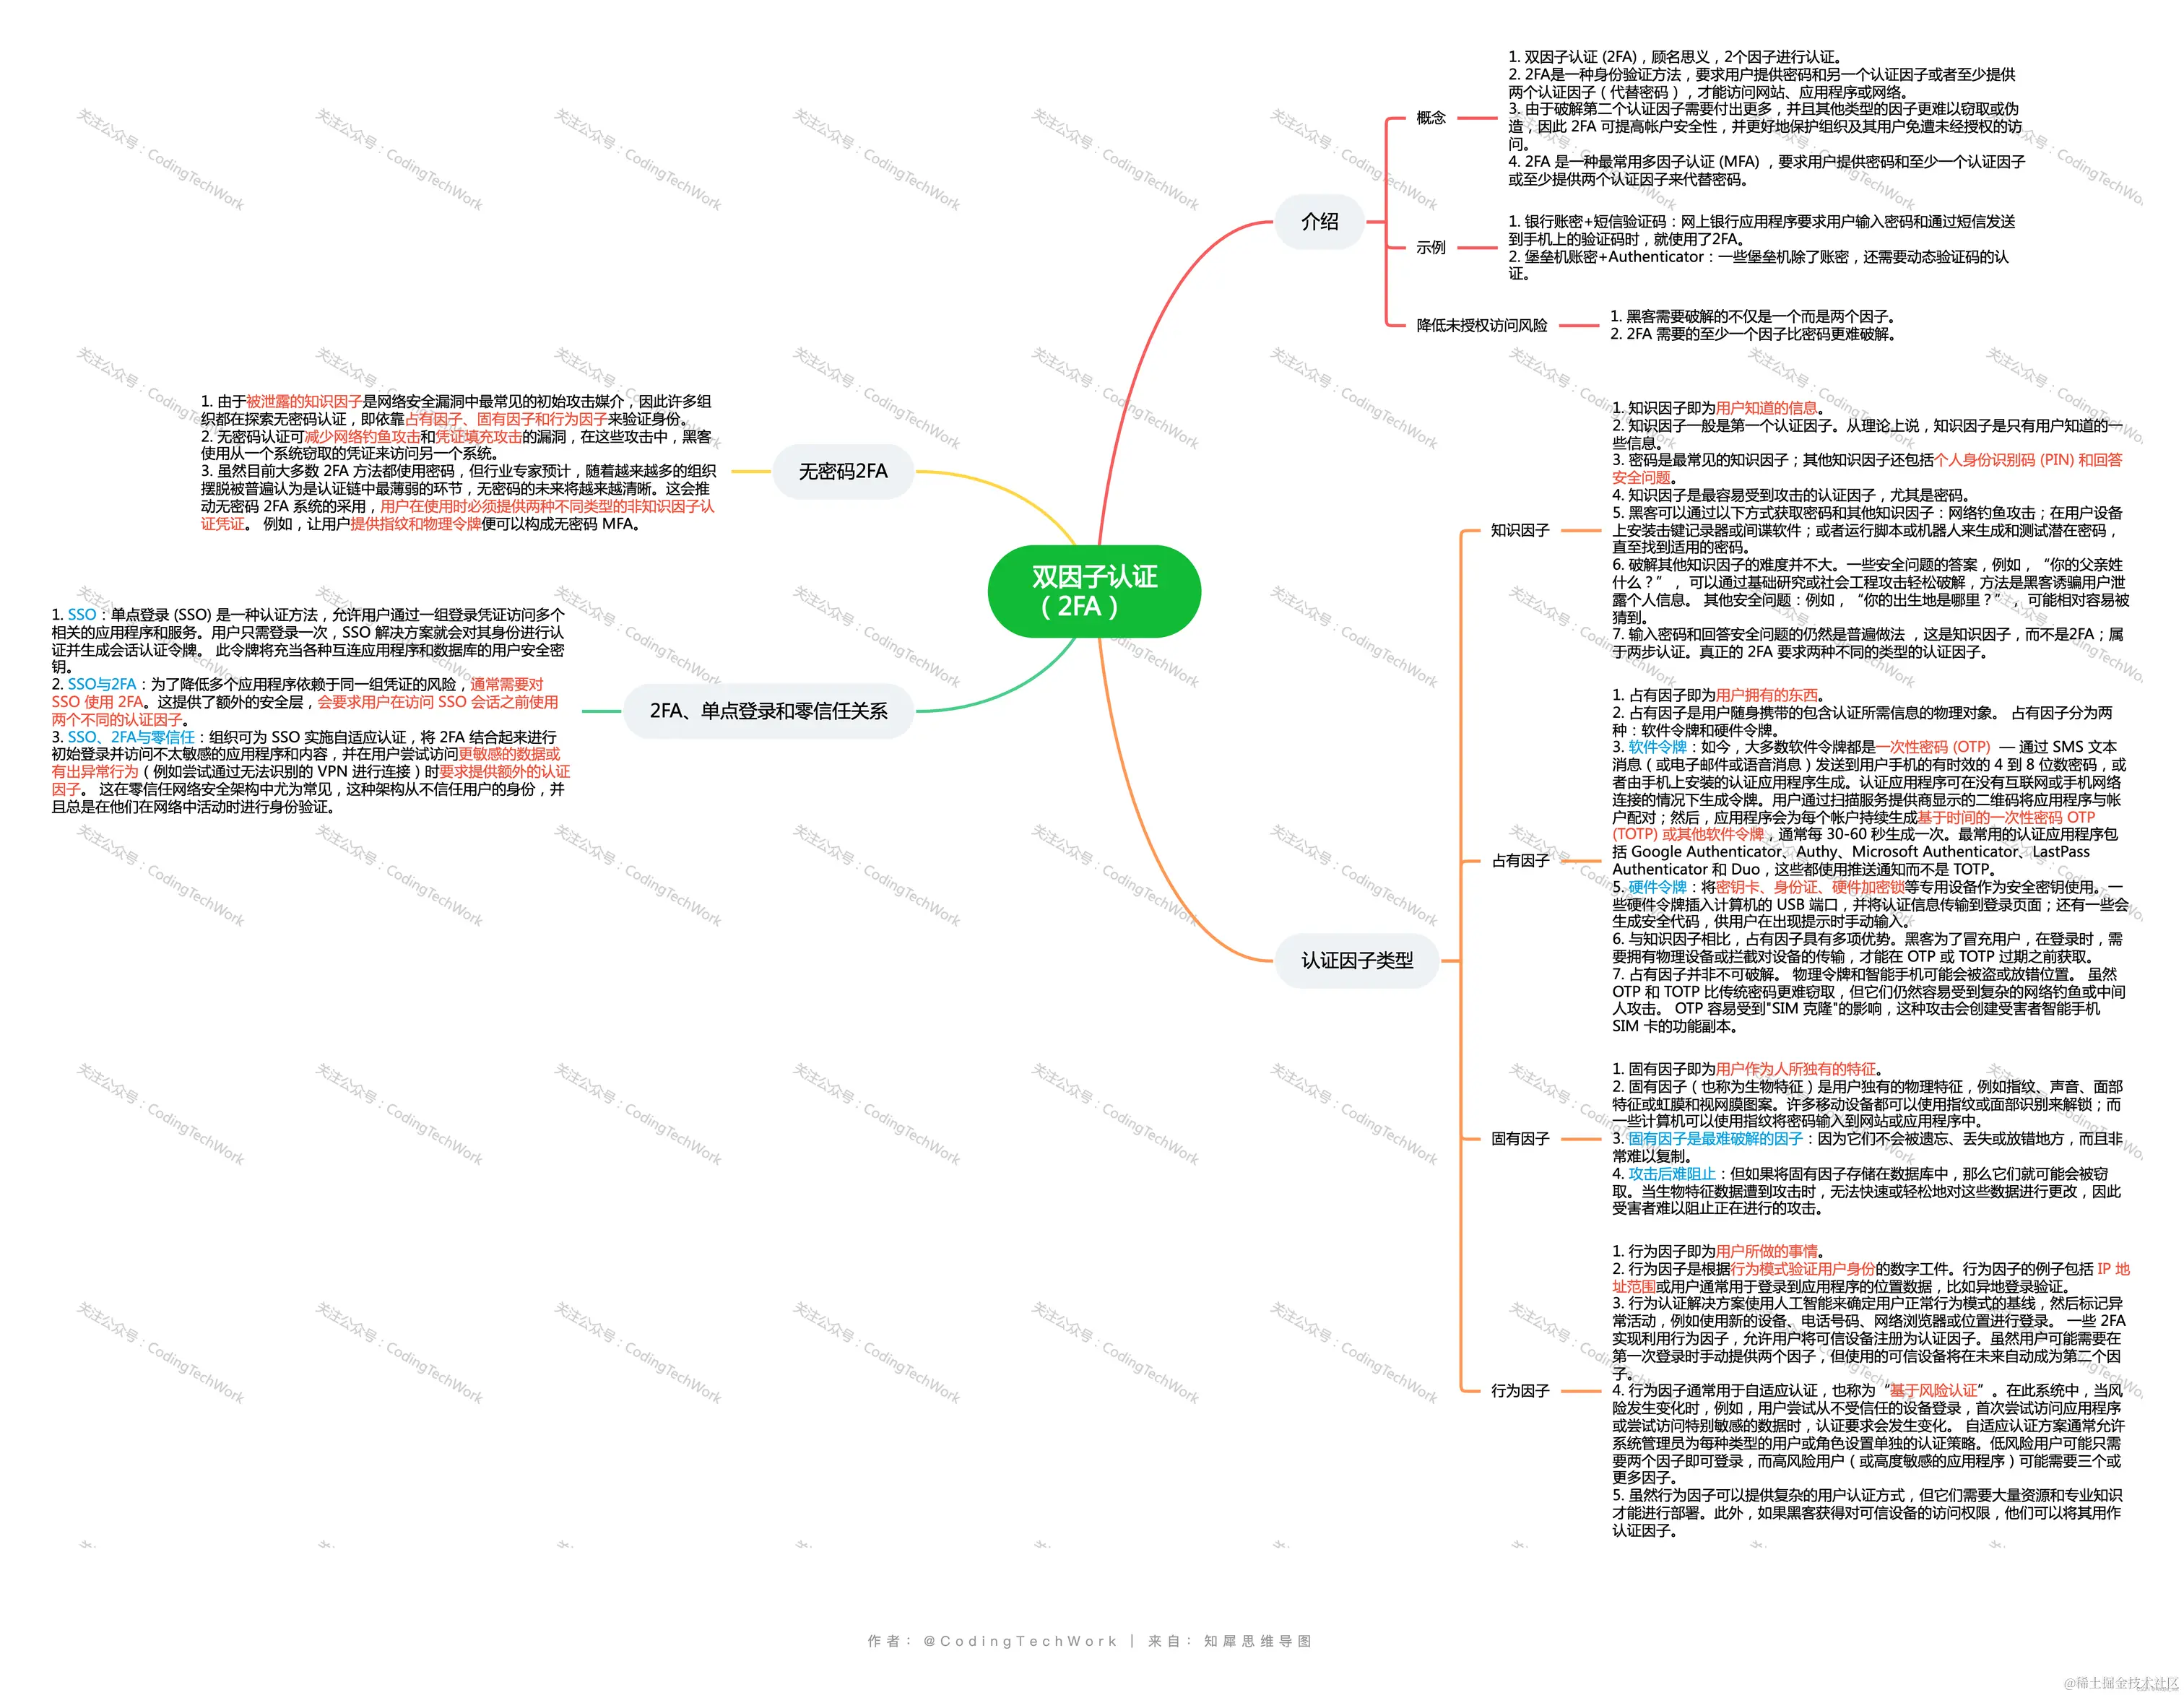Select the 认证因子类型 branch node
This screenshot has width=2184, height=1695.
coord(1356,960)
